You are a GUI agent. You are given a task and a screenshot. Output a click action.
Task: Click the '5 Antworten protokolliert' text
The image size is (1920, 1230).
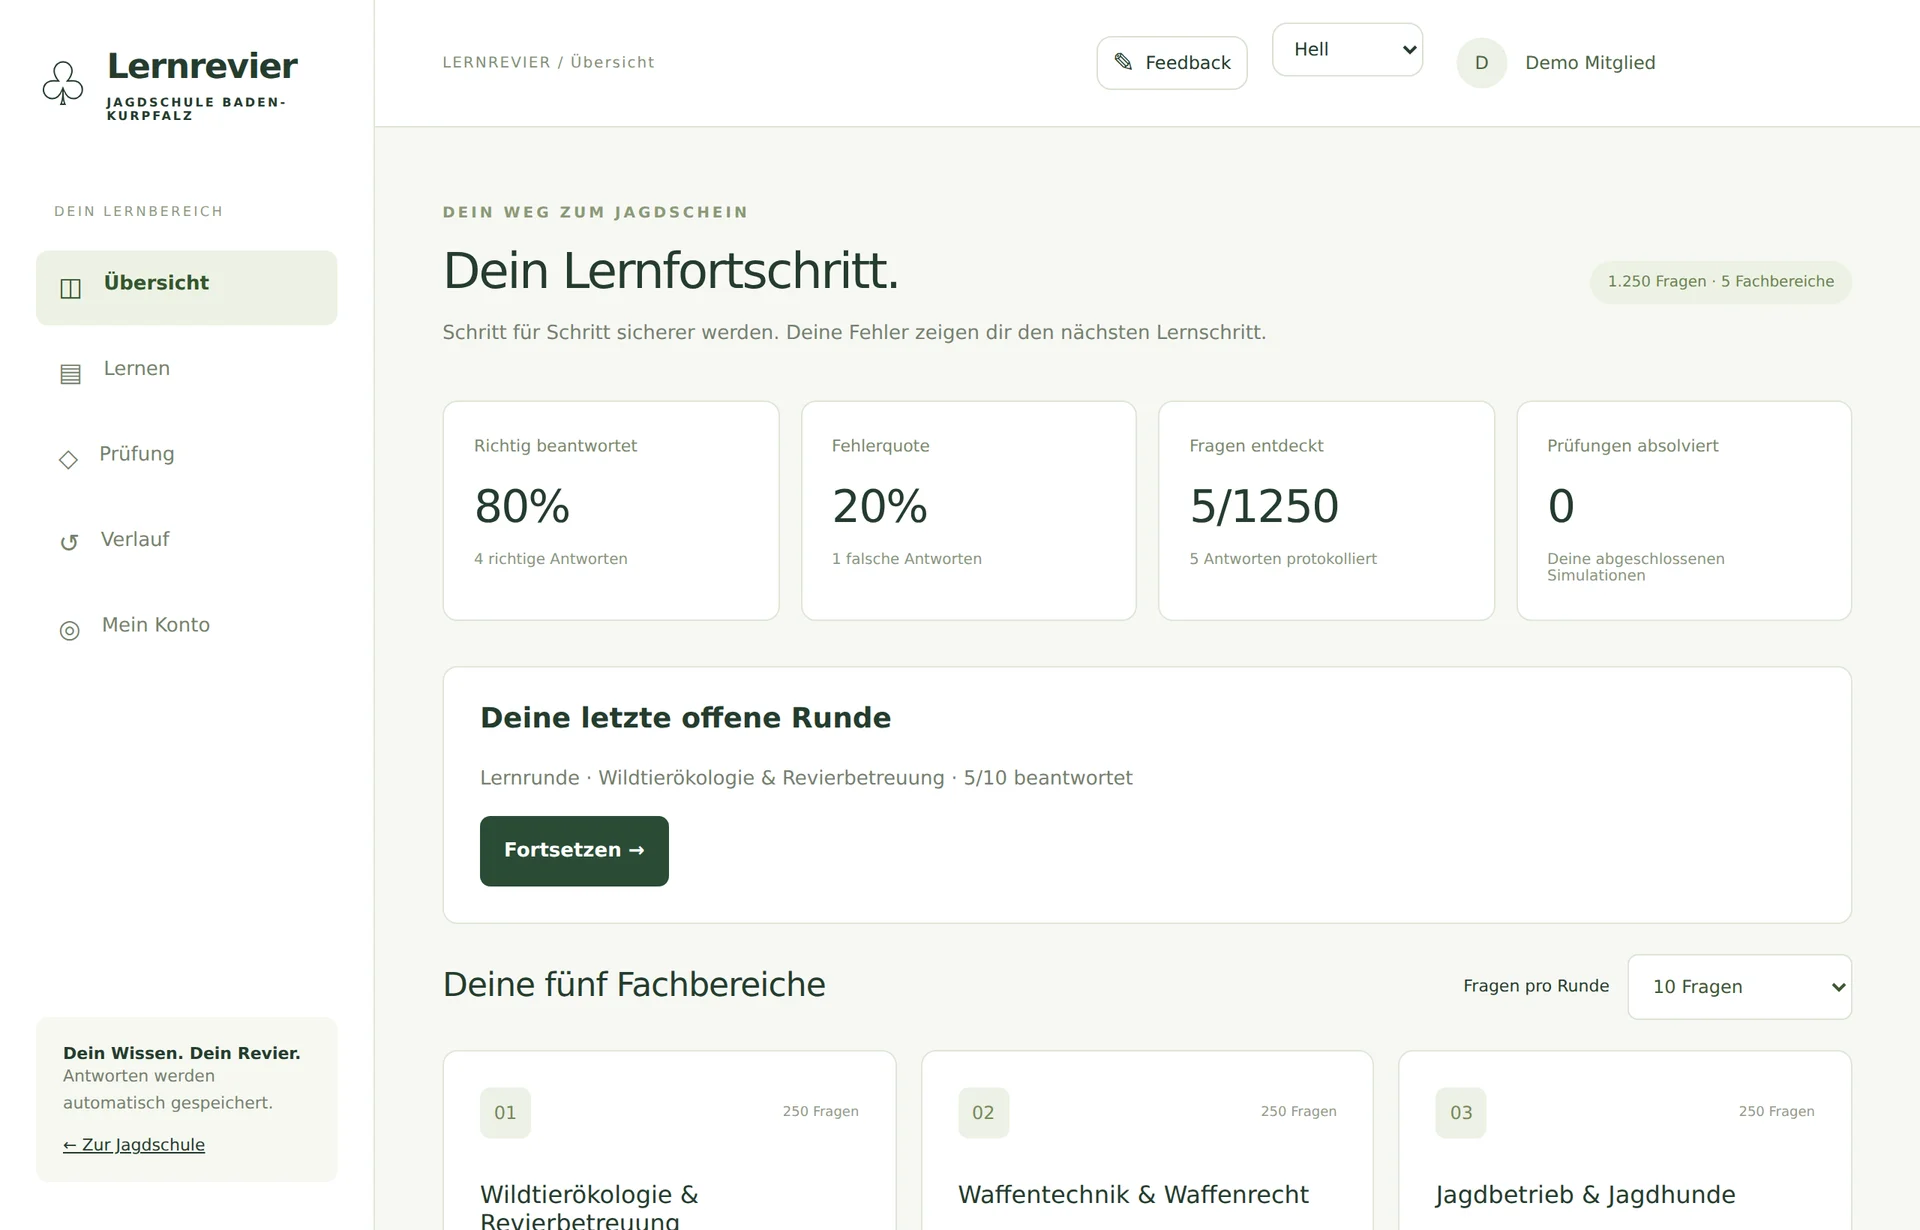(1283, 559)
